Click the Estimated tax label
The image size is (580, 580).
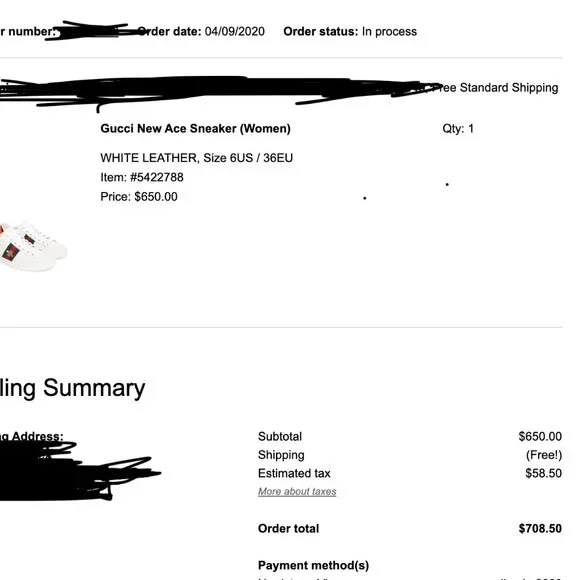[294, 473]
